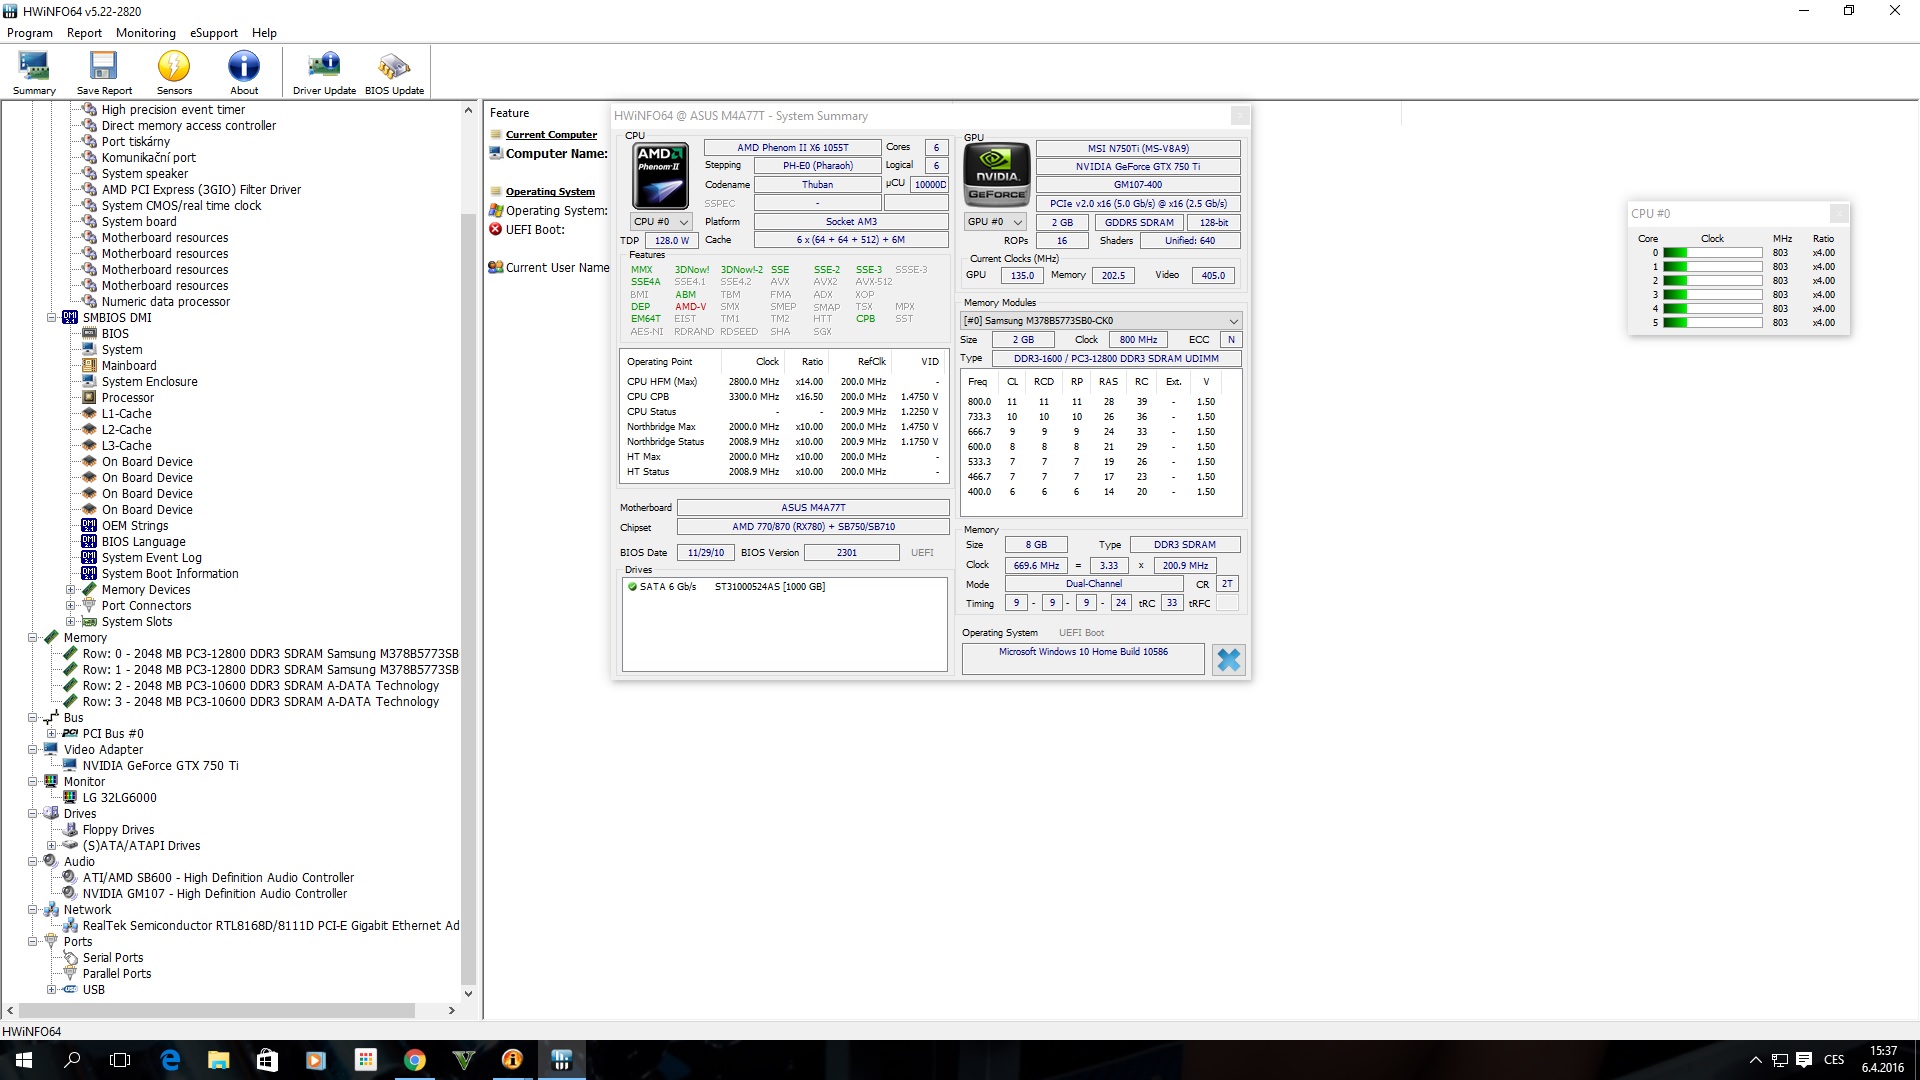The width and height of the screenshot is (1920, 1080).
Task: Click the UEFI Boot row
Action: [535, 230]
